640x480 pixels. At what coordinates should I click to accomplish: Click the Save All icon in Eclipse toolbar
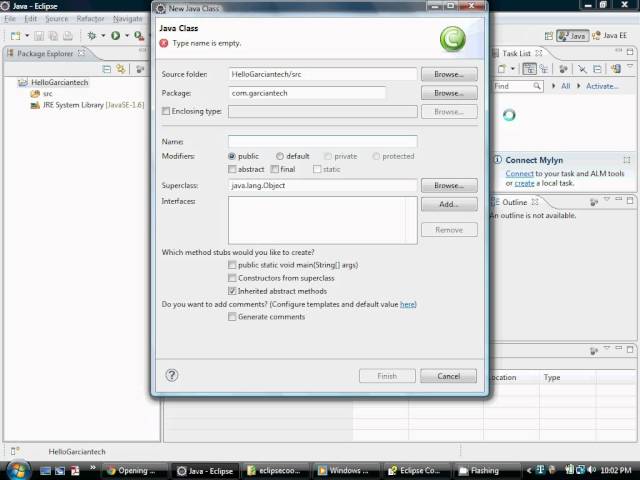tap(53, 36)
